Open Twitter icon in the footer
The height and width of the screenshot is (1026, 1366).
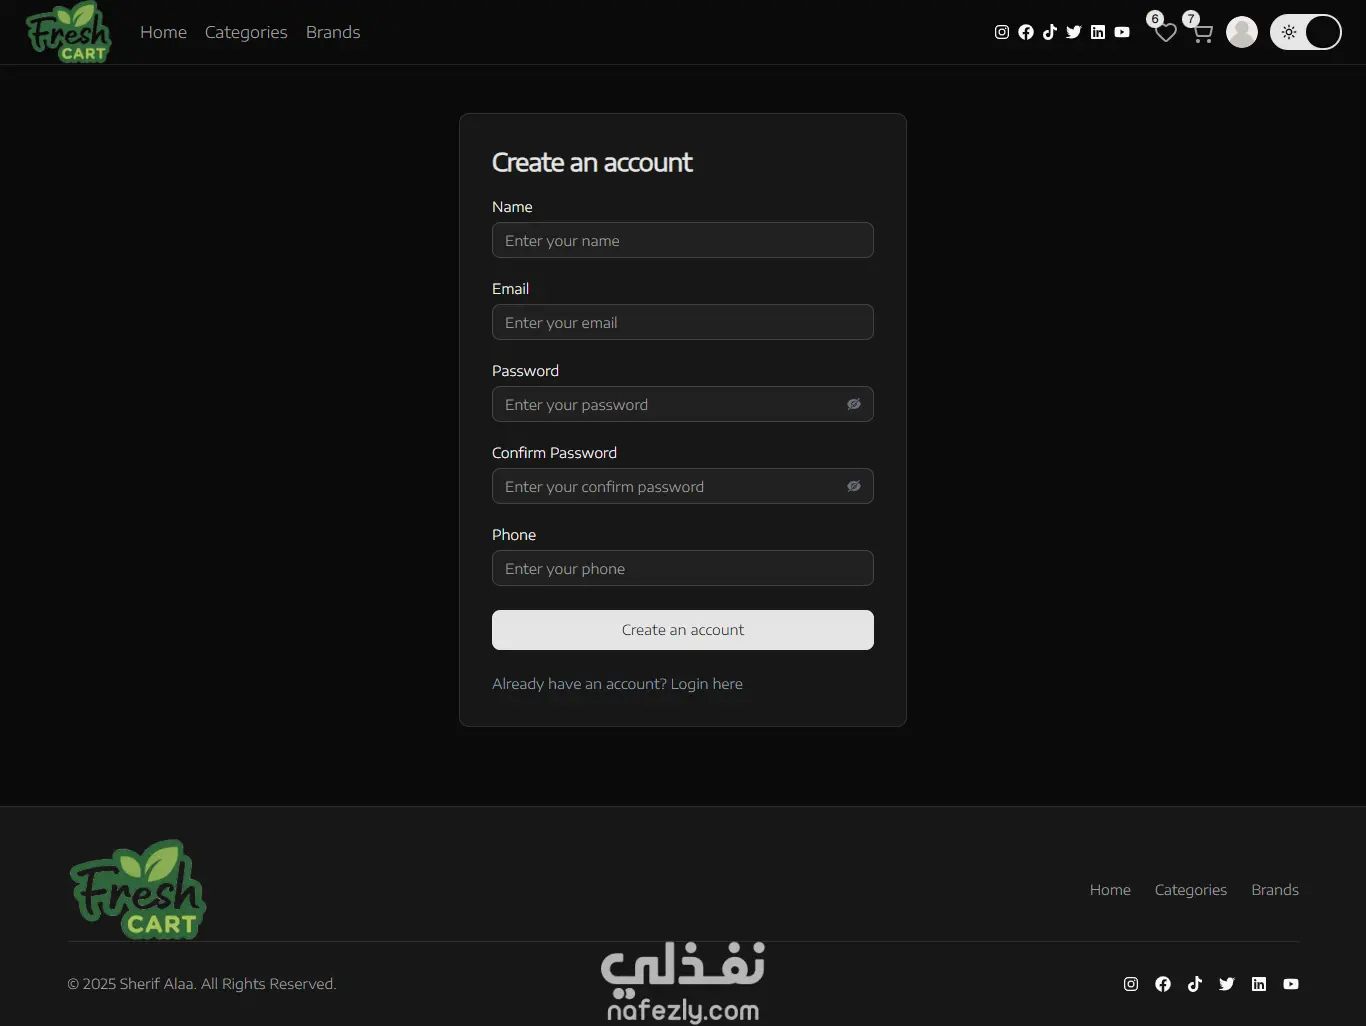click(1227, 984)
